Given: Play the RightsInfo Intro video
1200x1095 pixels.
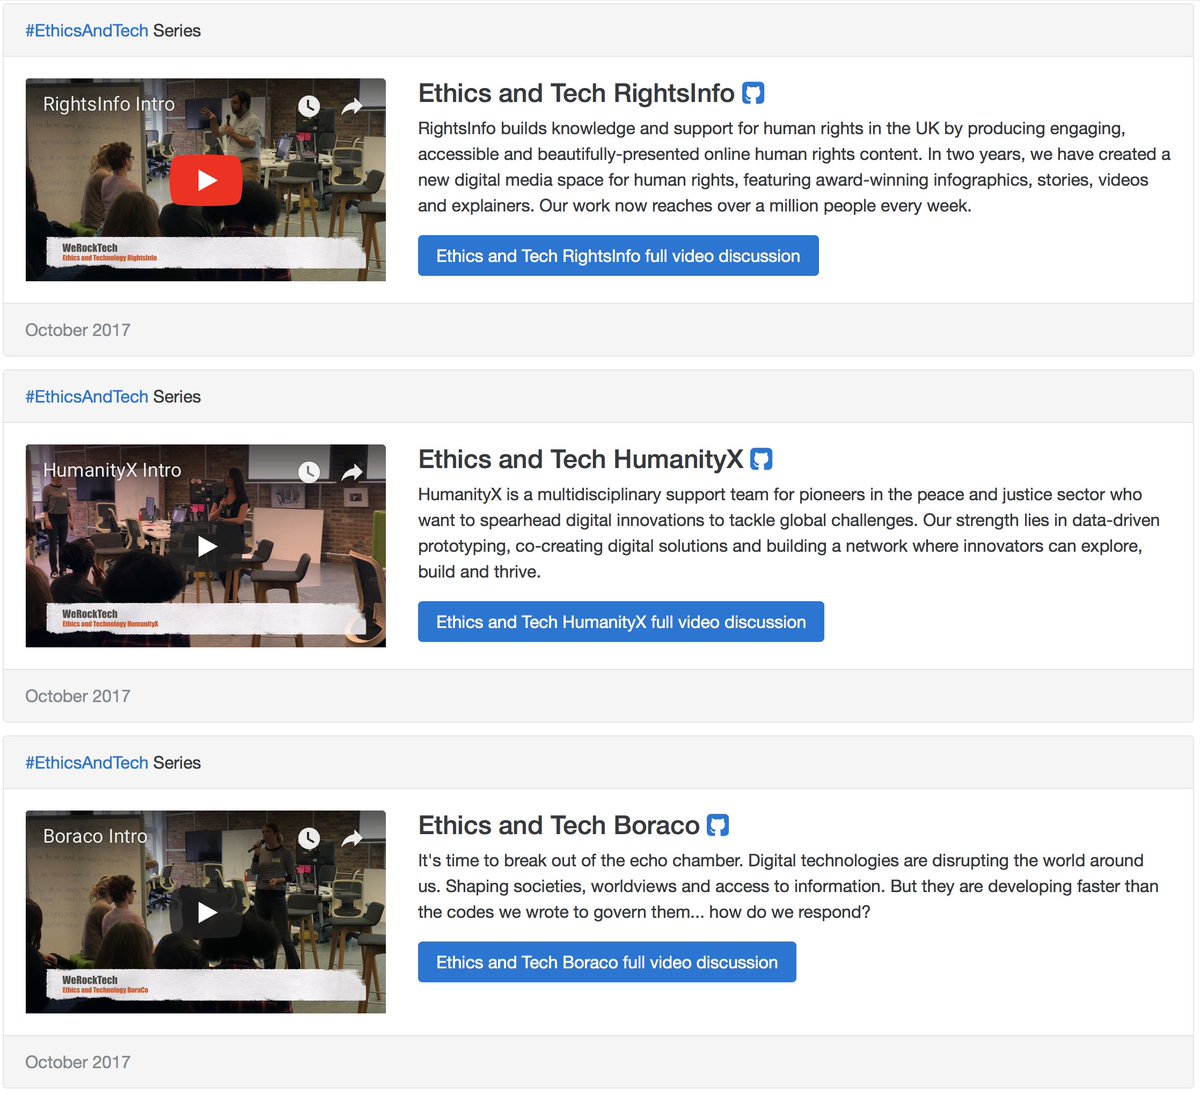Looking at the screenshot, I should tap(206, 180).
